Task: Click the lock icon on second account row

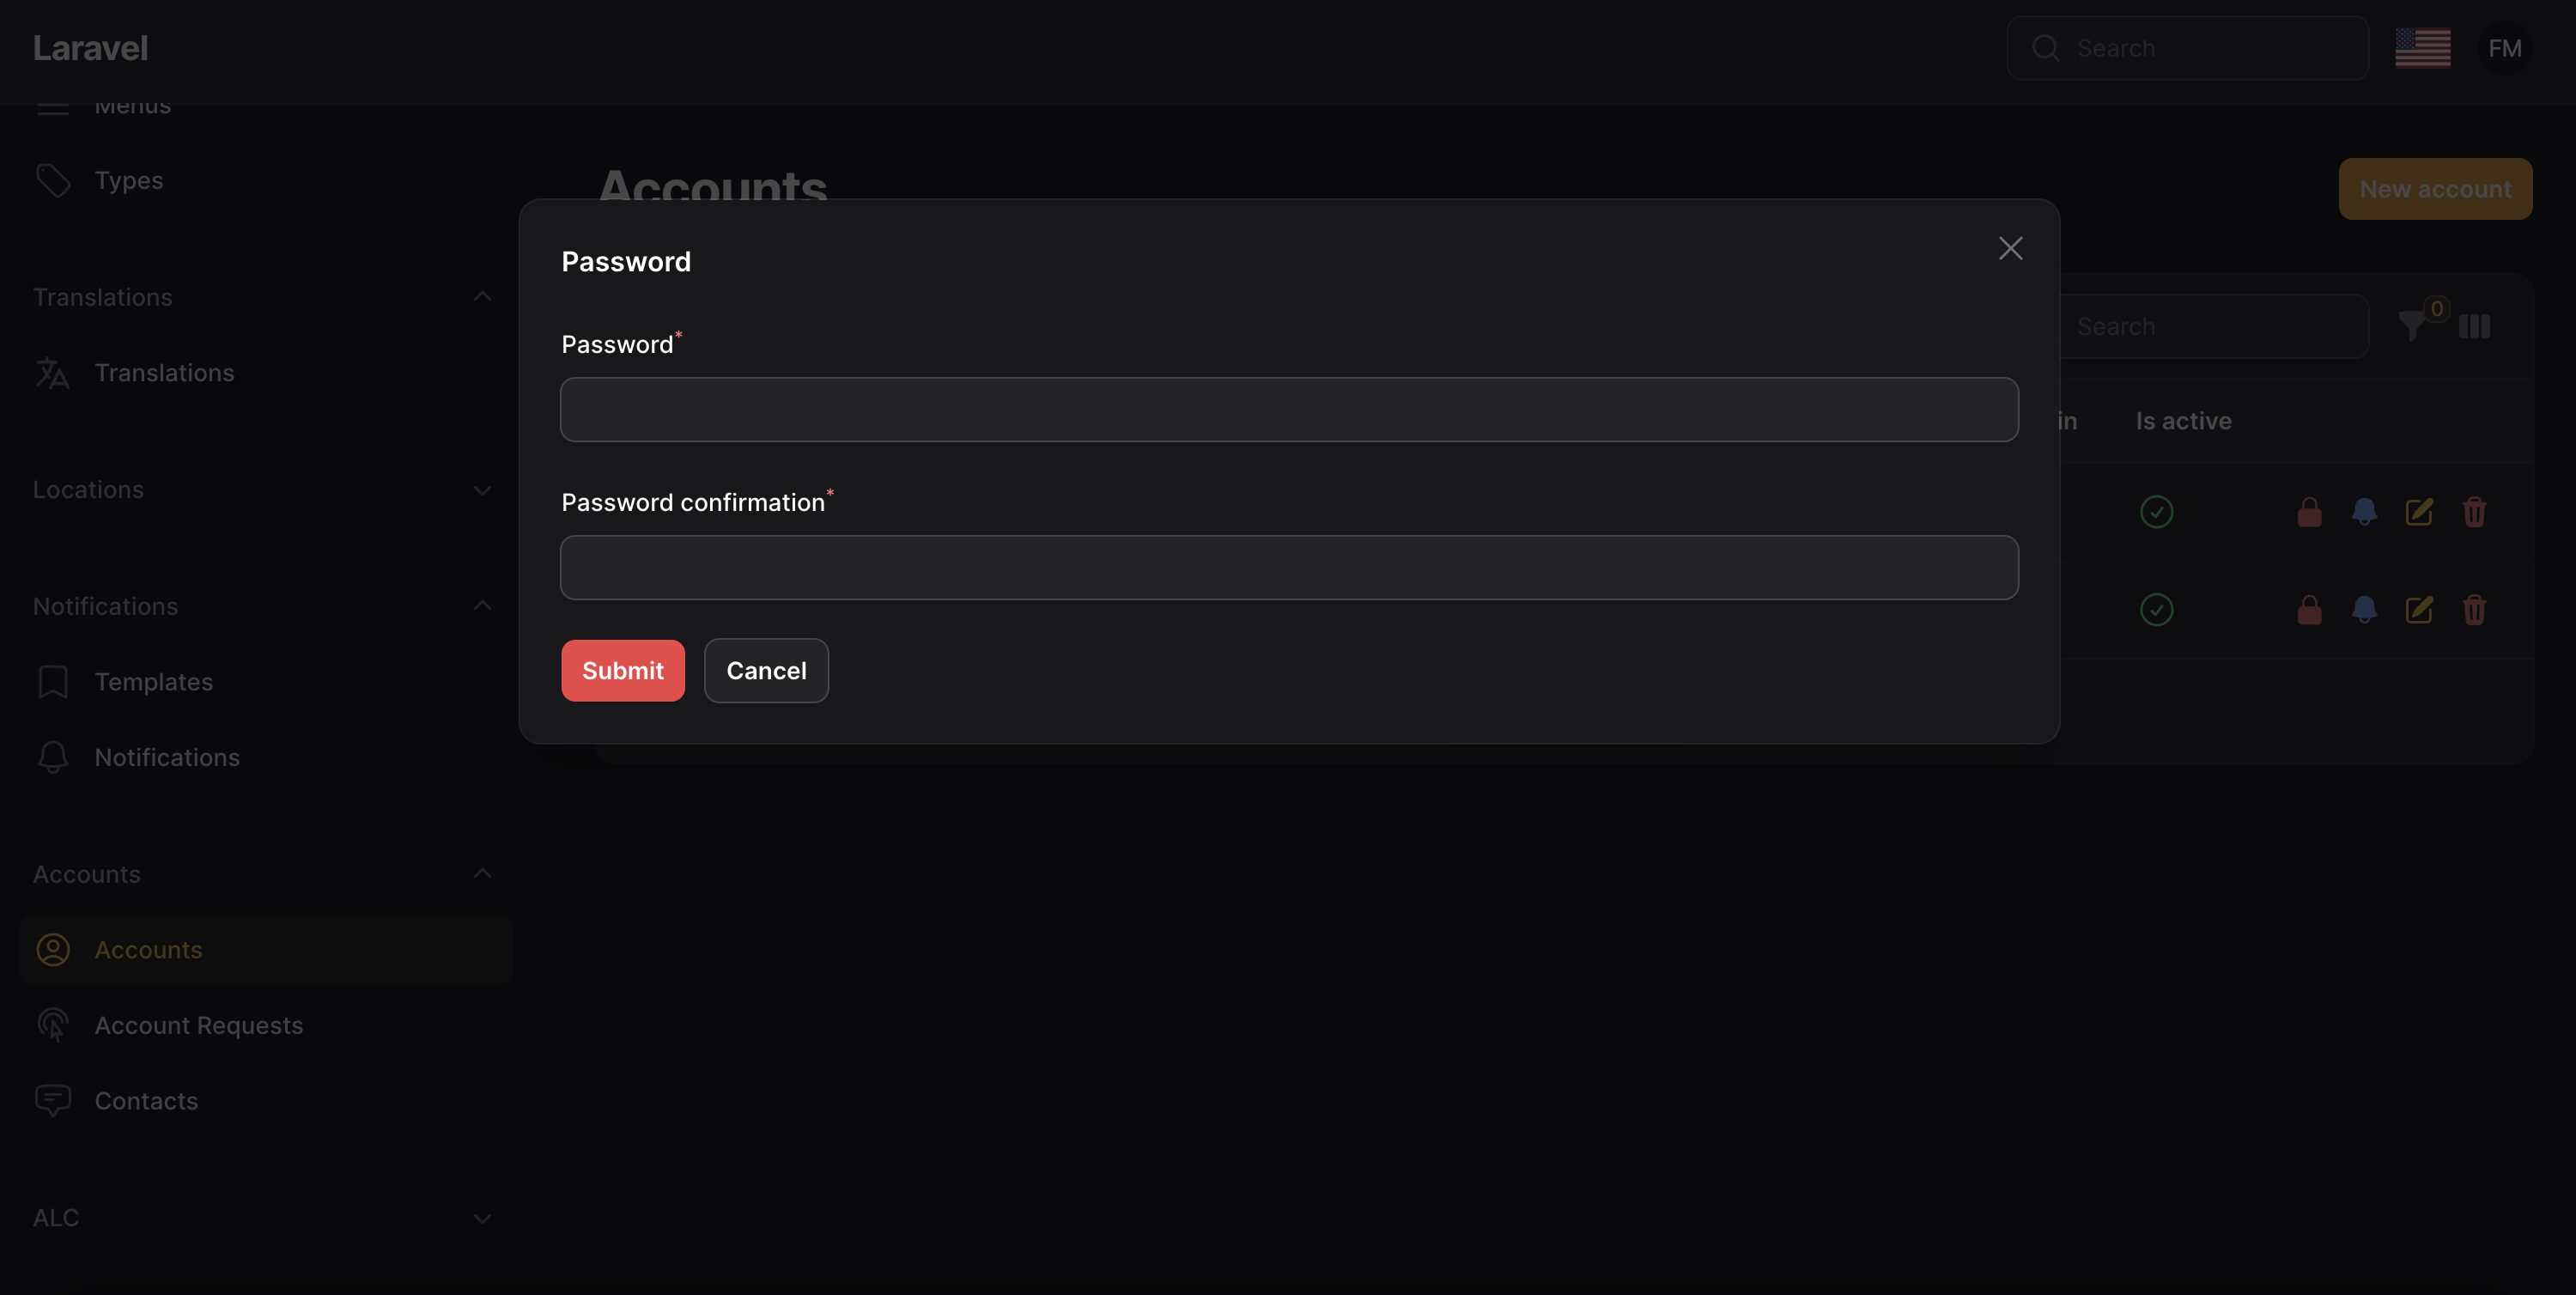Action: (2308, 610)
